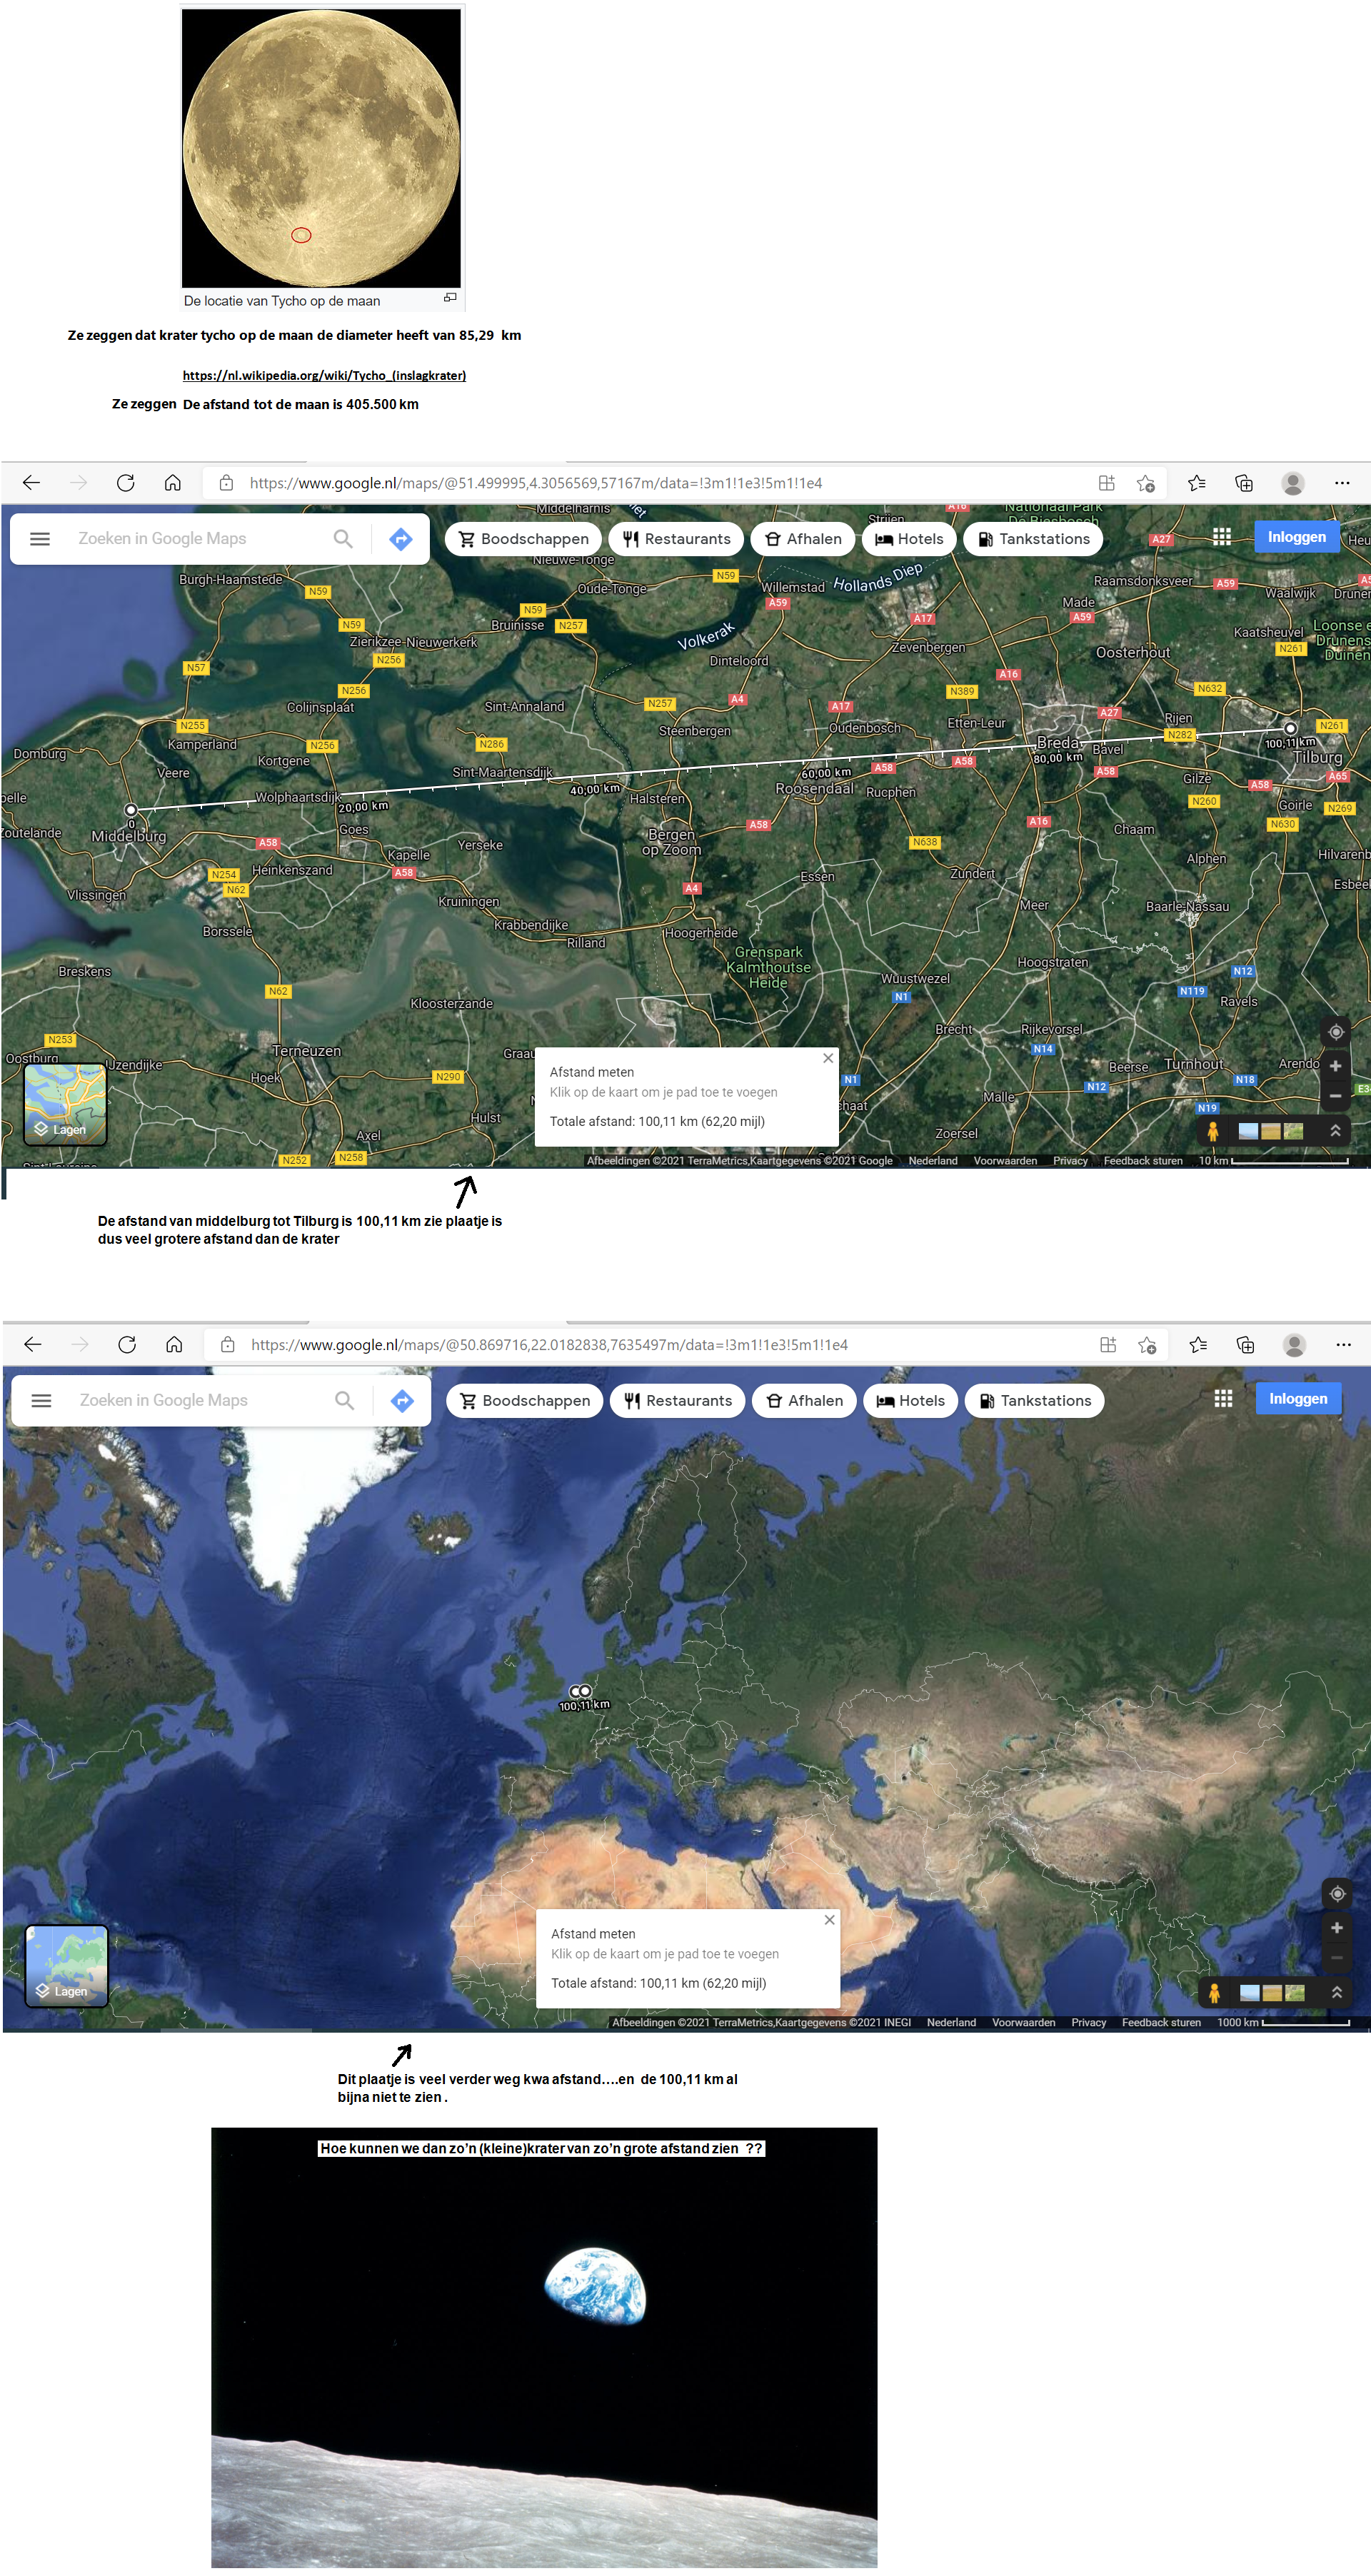Open the Google apps grid on the Europe map
Image resolution: width=1371 pixels, height=2576 pixels.
[1223, 1399]
